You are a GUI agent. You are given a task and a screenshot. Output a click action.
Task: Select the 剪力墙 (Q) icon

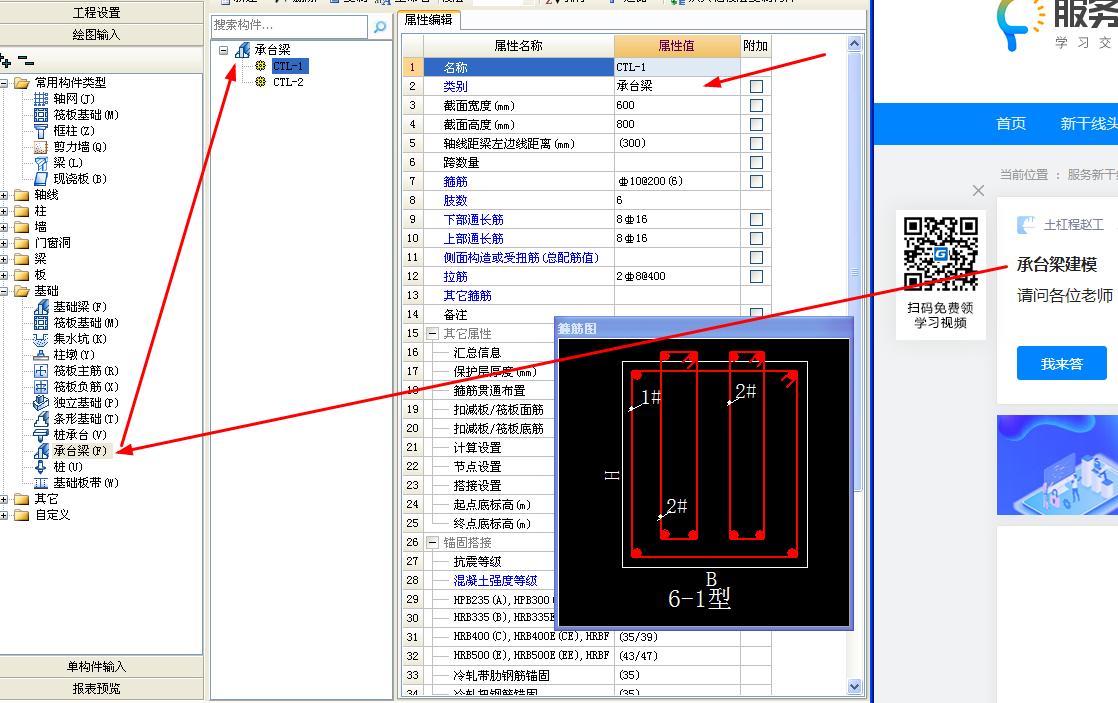[x=41, y=147]
